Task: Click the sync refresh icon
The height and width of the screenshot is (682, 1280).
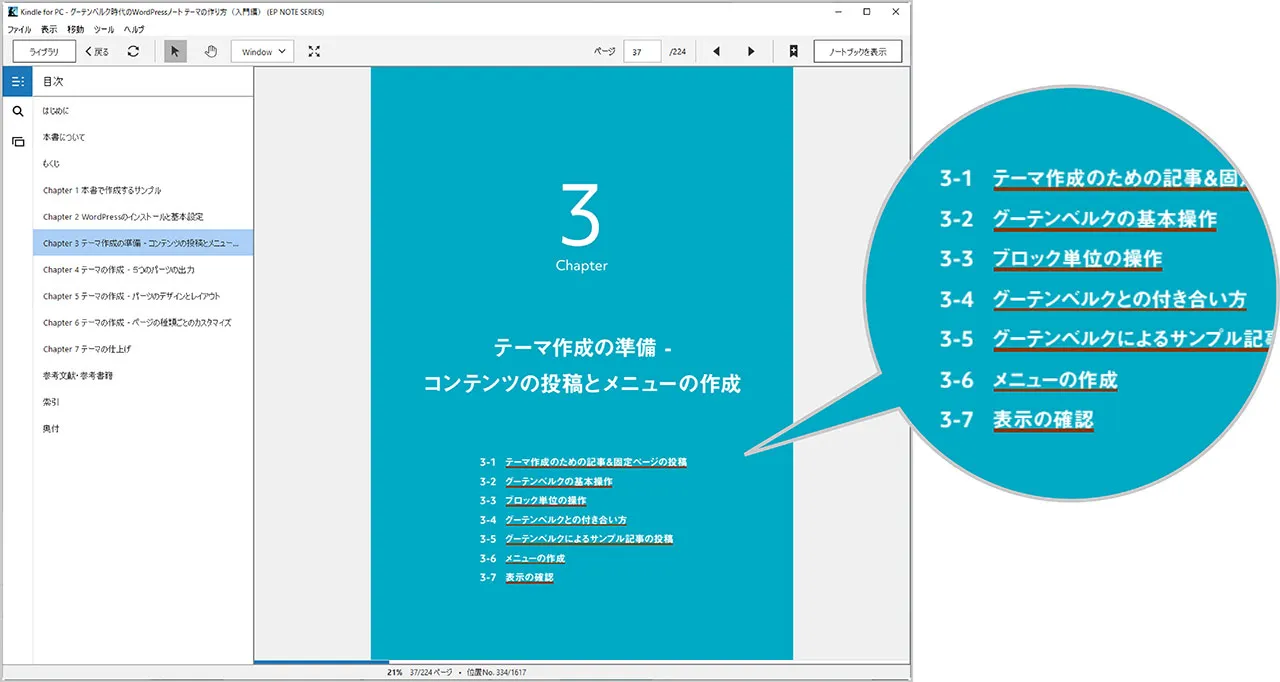Action: point(133,51)
